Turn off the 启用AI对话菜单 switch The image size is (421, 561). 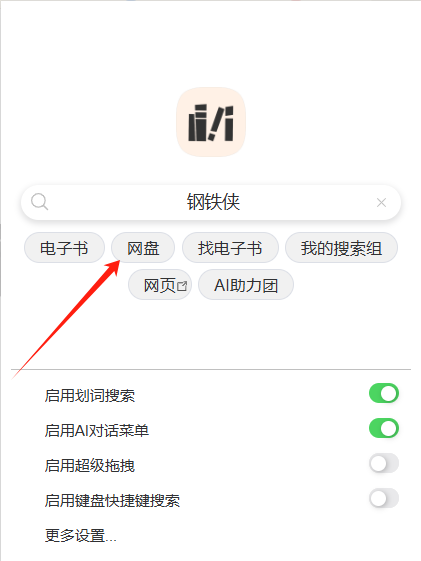coord(384,428)
